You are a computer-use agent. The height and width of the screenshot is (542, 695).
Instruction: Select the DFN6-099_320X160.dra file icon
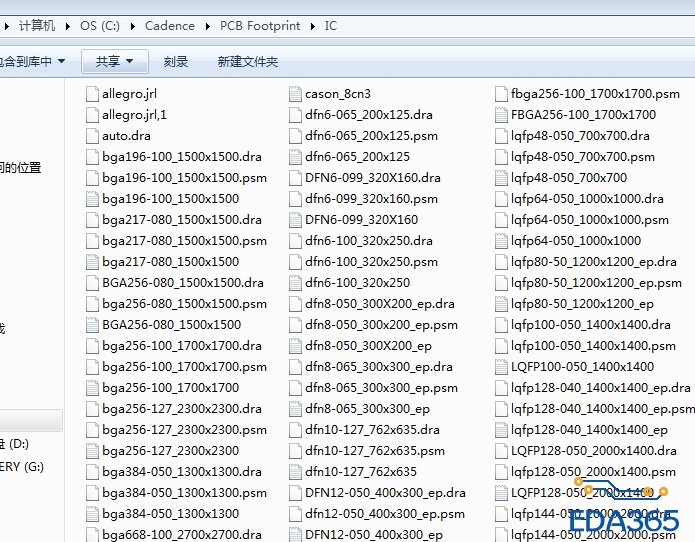(295, 178)
